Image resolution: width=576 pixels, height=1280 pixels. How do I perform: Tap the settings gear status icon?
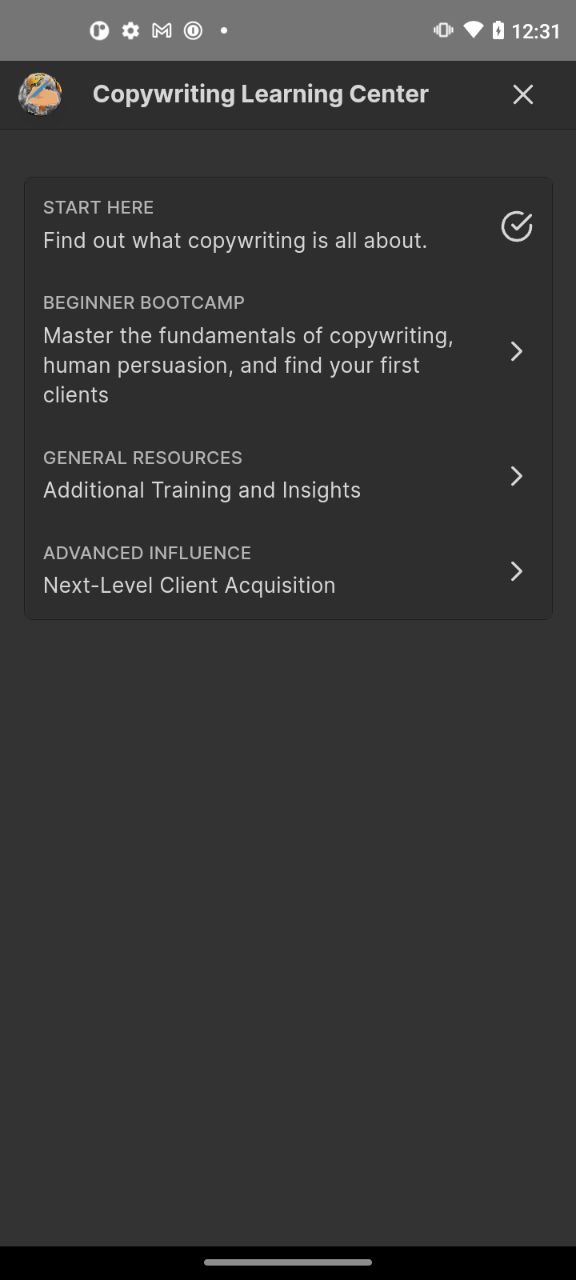coord(130,31)
